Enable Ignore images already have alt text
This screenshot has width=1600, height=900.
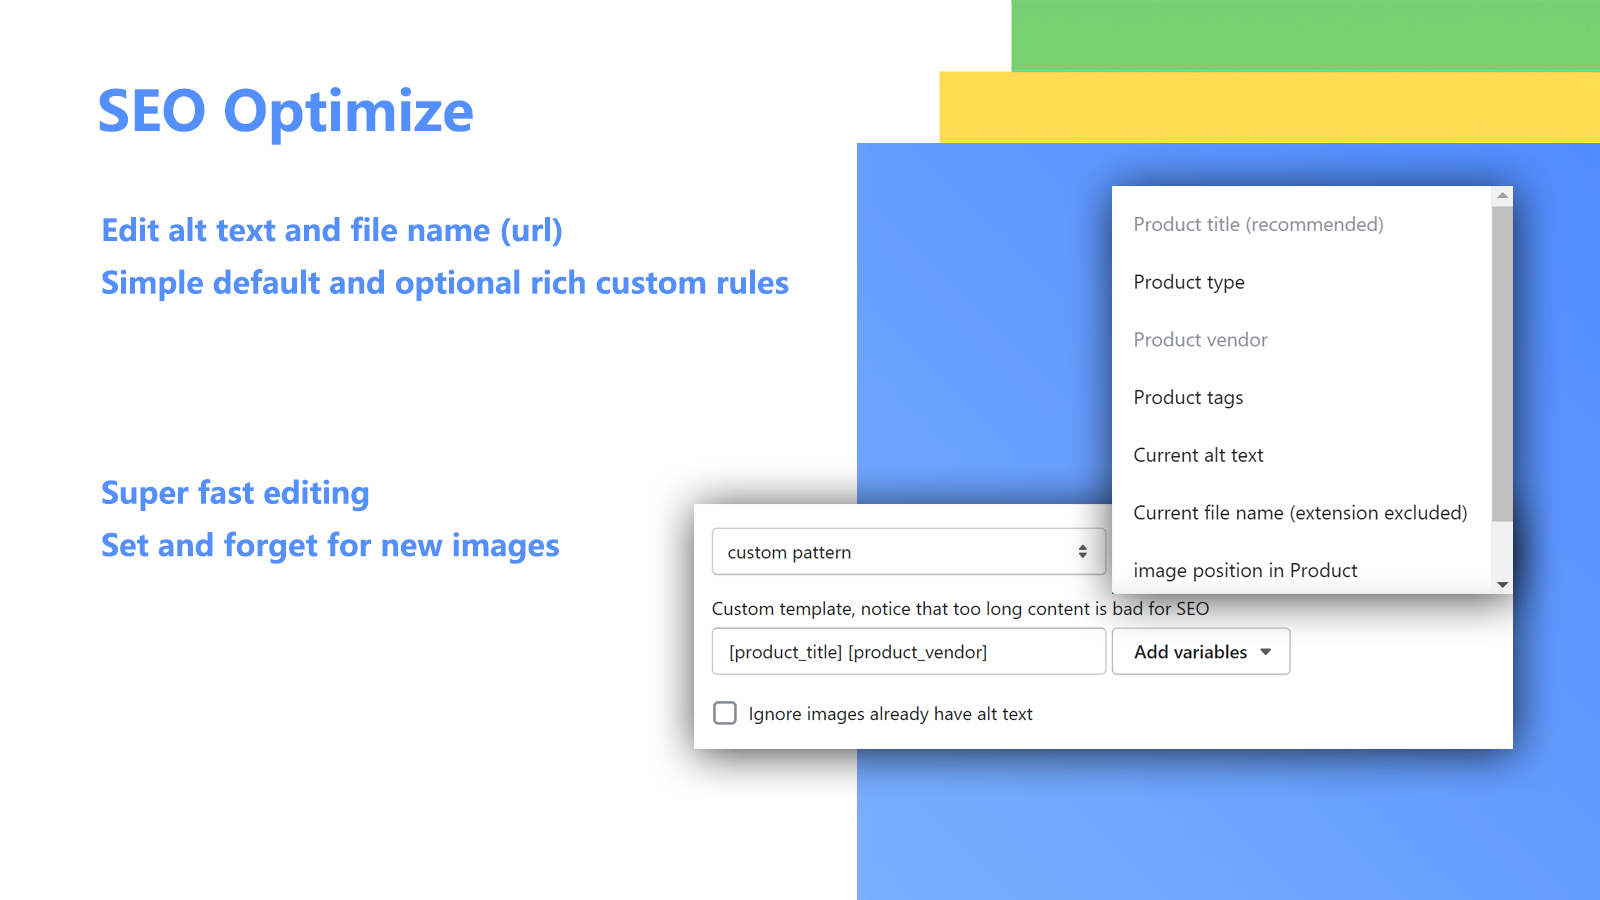(x=725, y=713)
